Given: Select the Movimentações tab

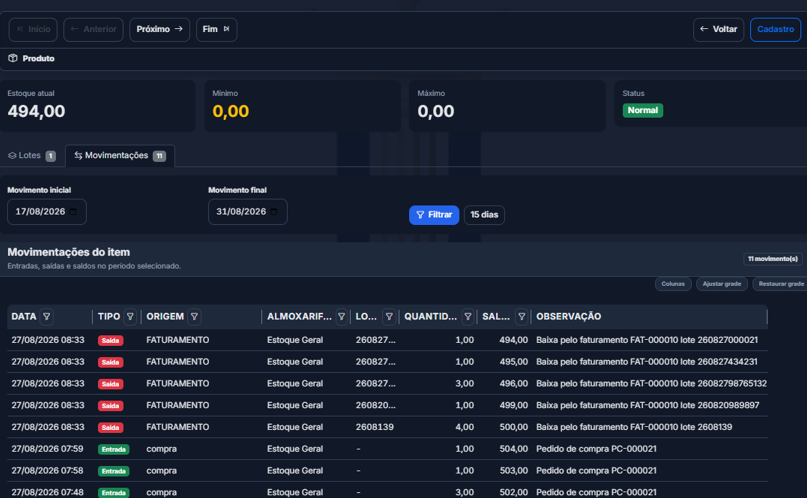Looking at the screenshot, I should tap(120, 155).
